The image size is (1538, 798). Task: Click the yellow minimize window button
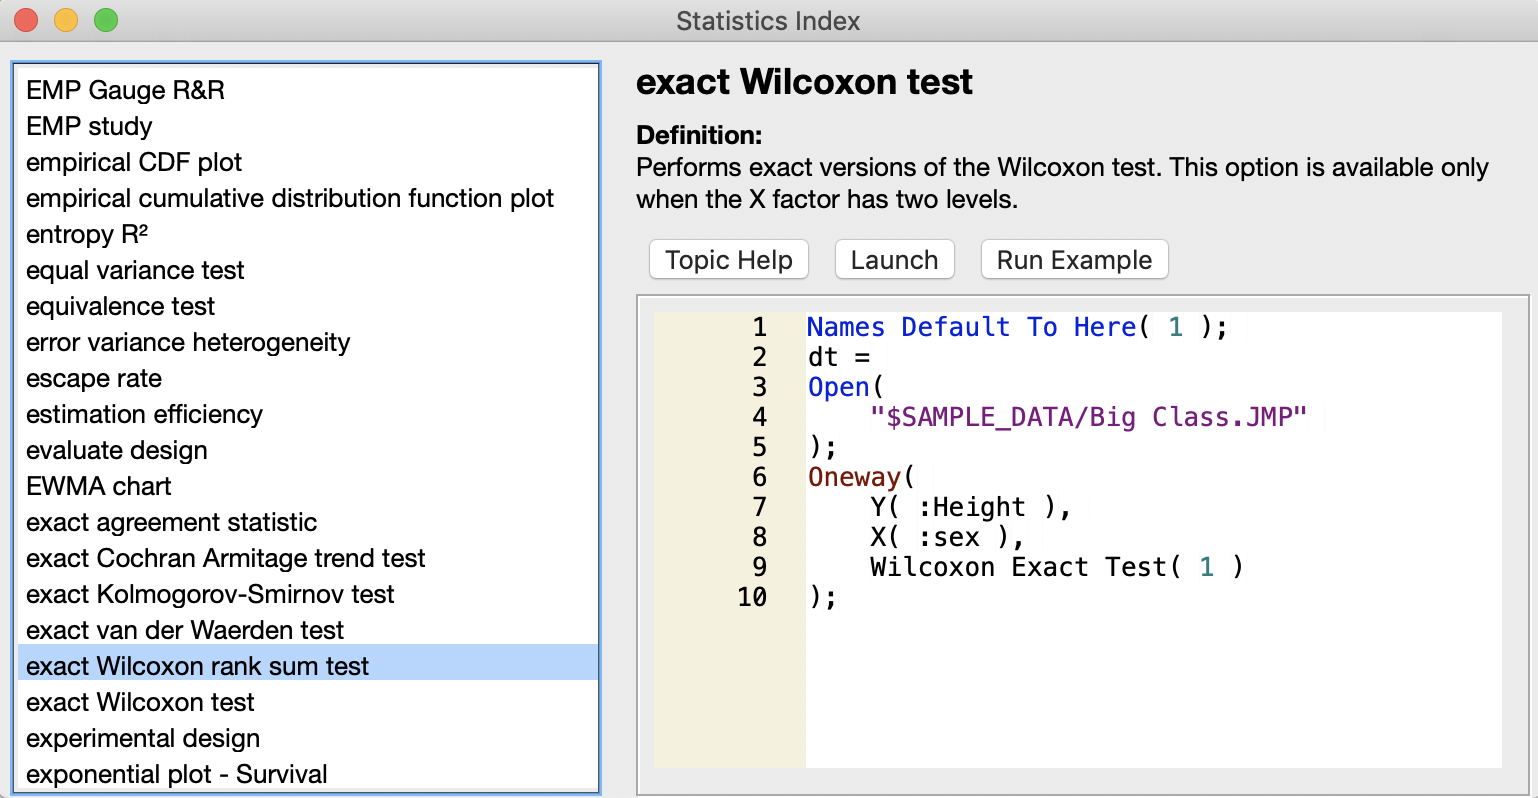(x=66, y=20)
